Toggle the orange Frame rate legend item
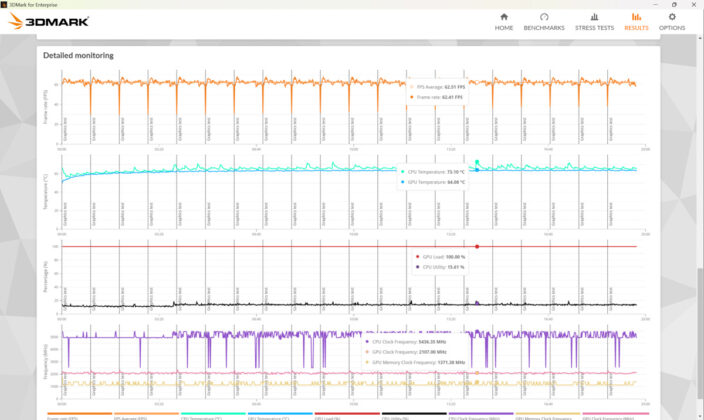This screenshot has height=420, width=704. click(x=79, y=416)
